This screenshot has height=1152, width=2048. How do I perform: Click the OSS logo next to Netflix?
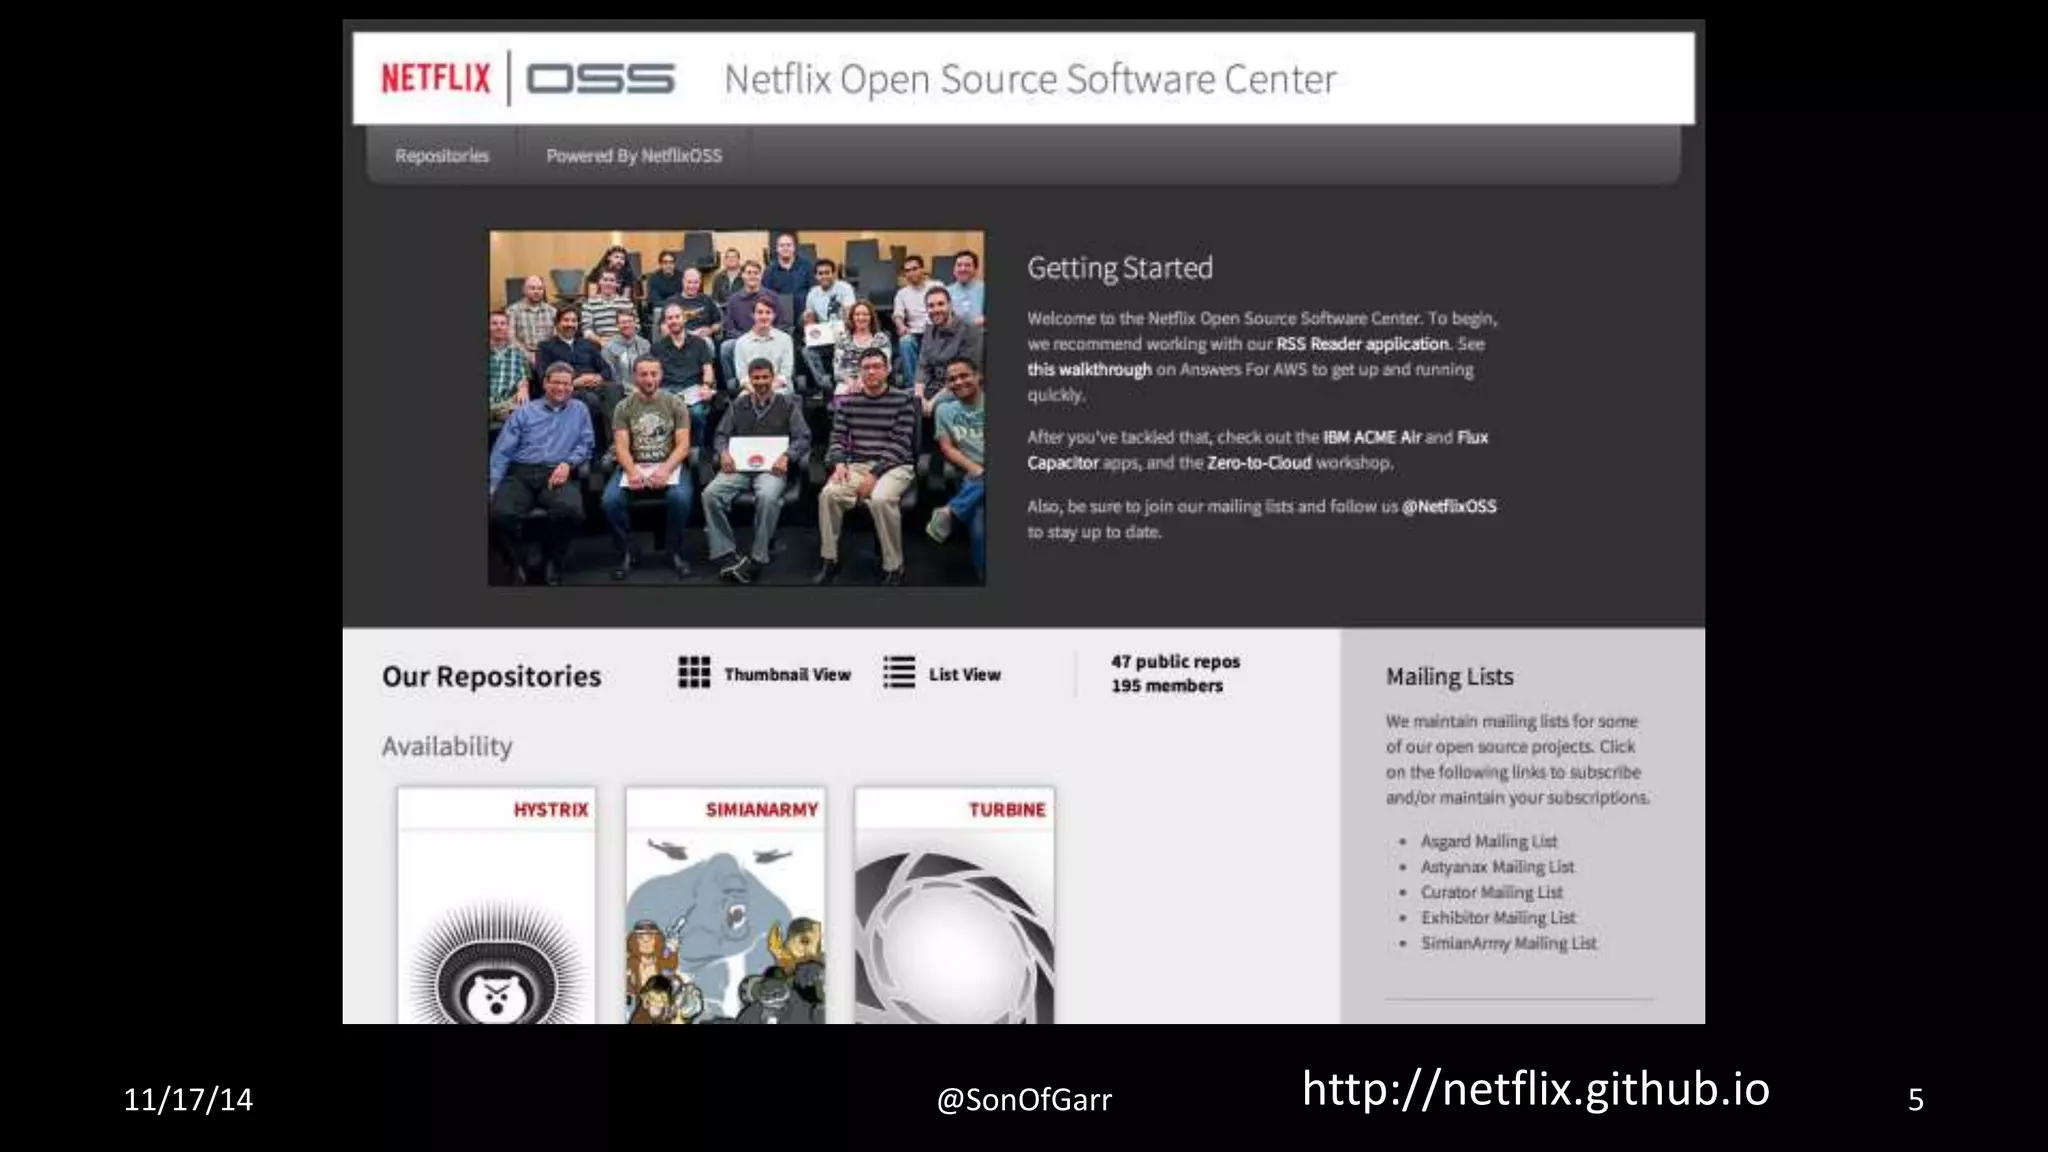601,79
